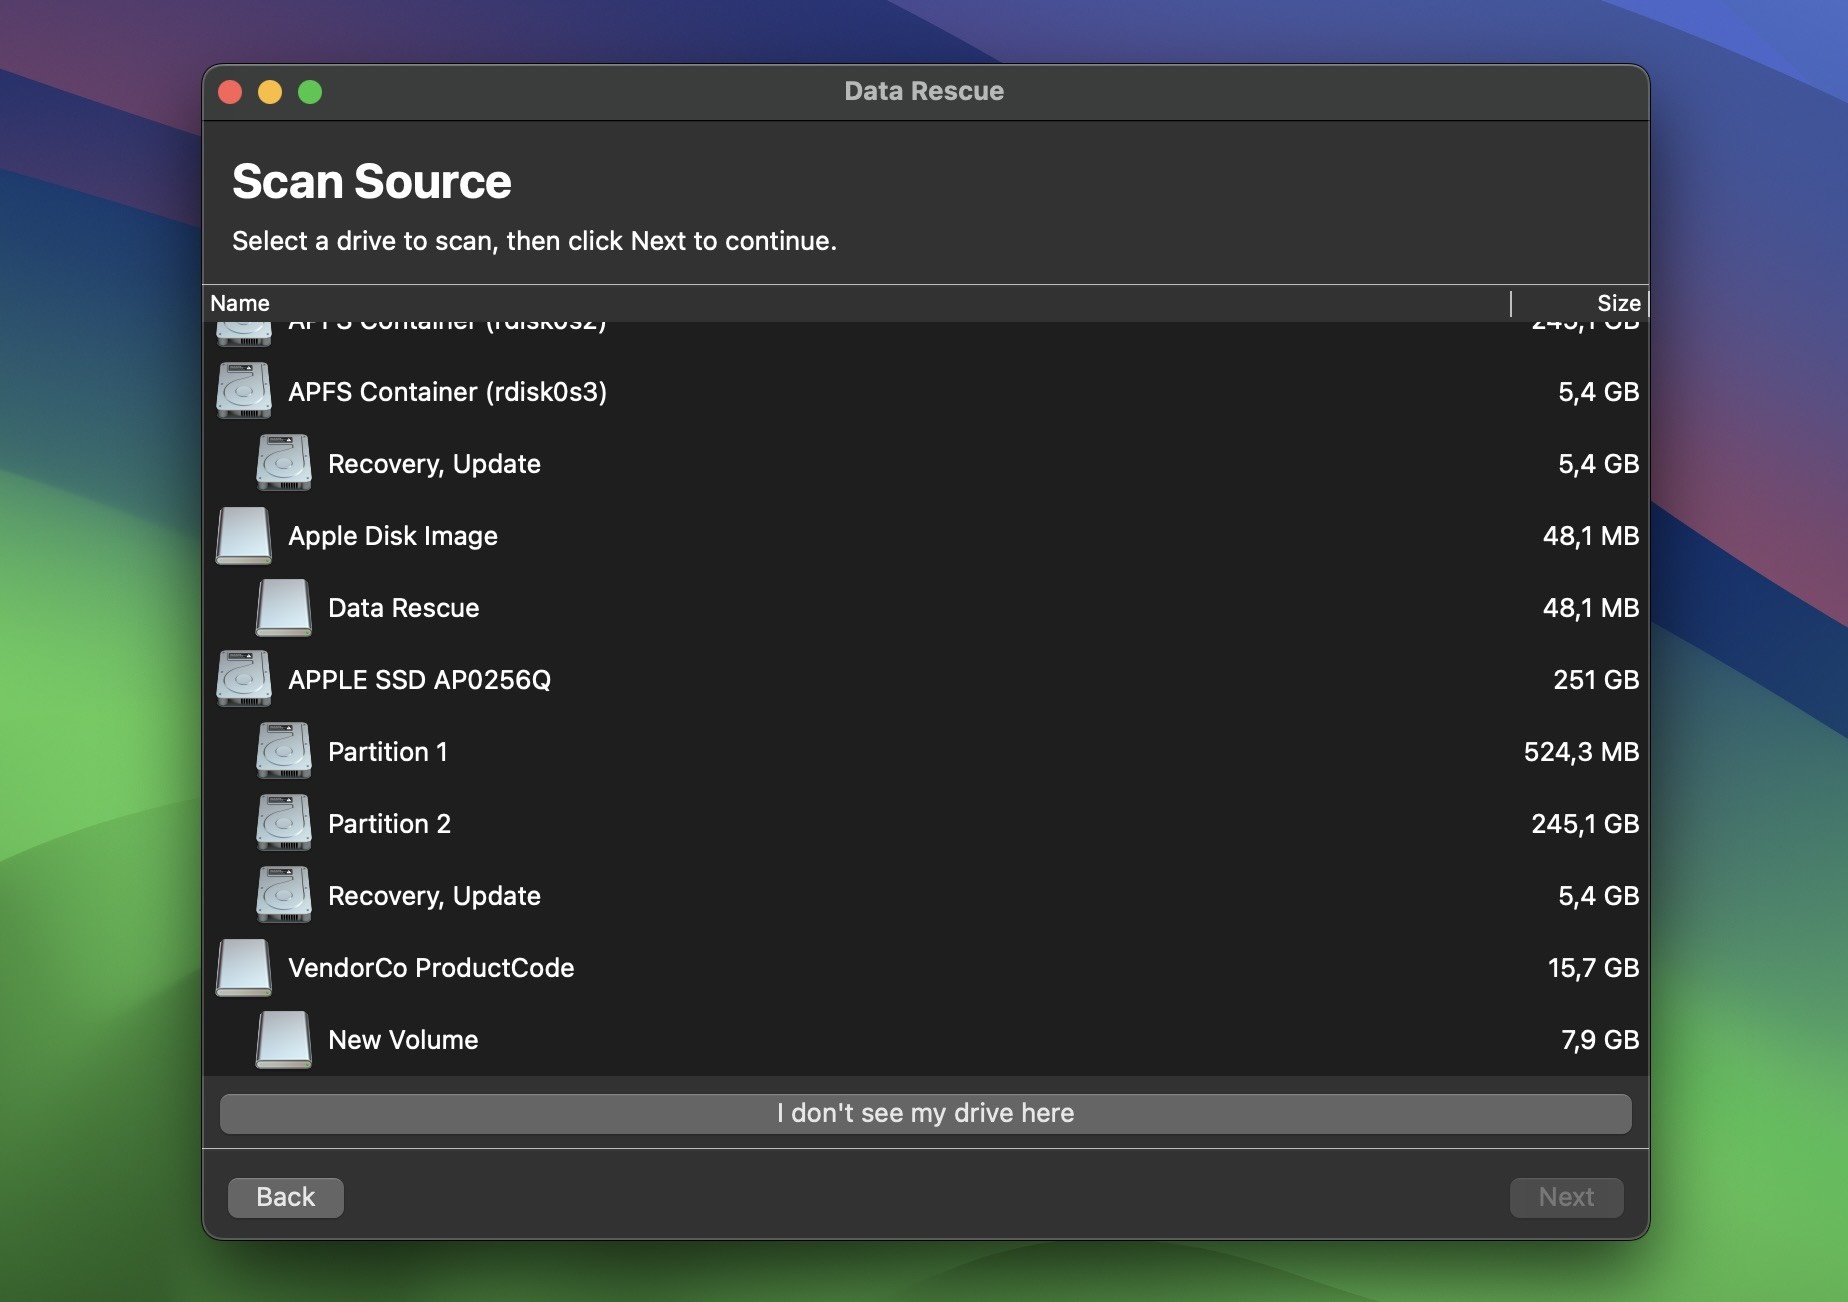Click the 15,7 GB size value

[x=1593, y=968]
